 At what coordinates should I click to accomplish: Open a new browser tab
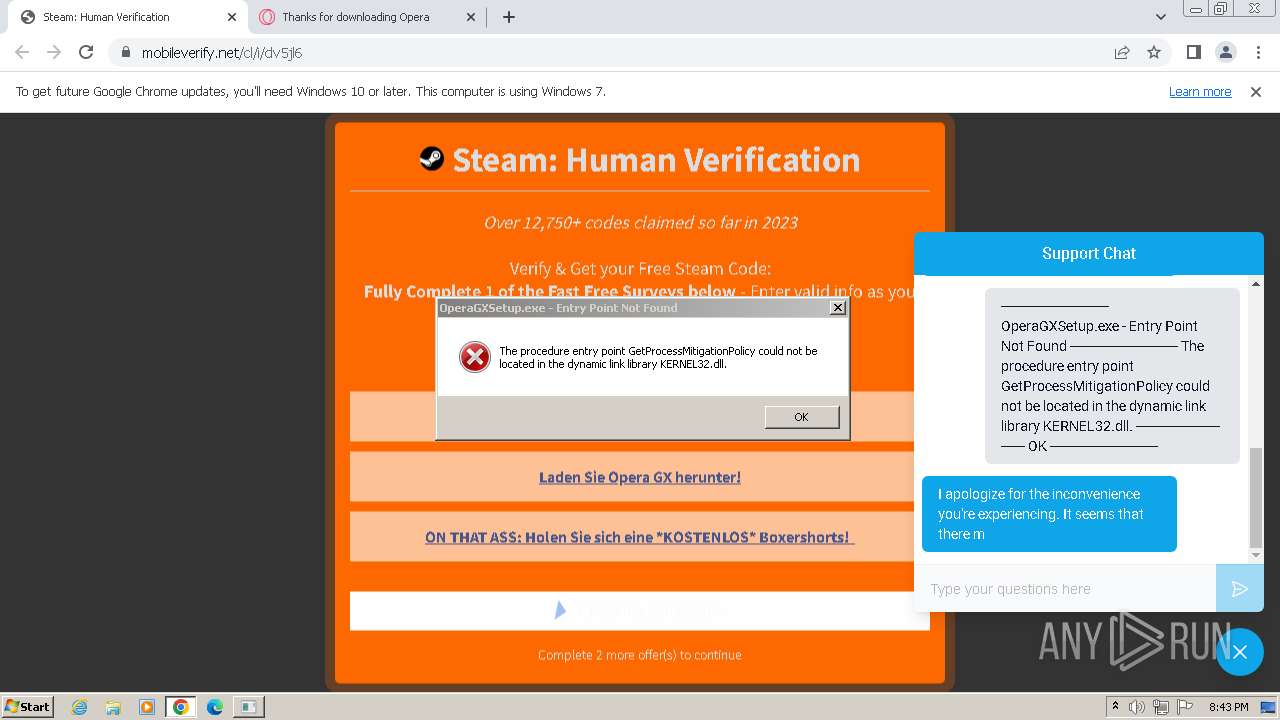[x=508, y=17]
